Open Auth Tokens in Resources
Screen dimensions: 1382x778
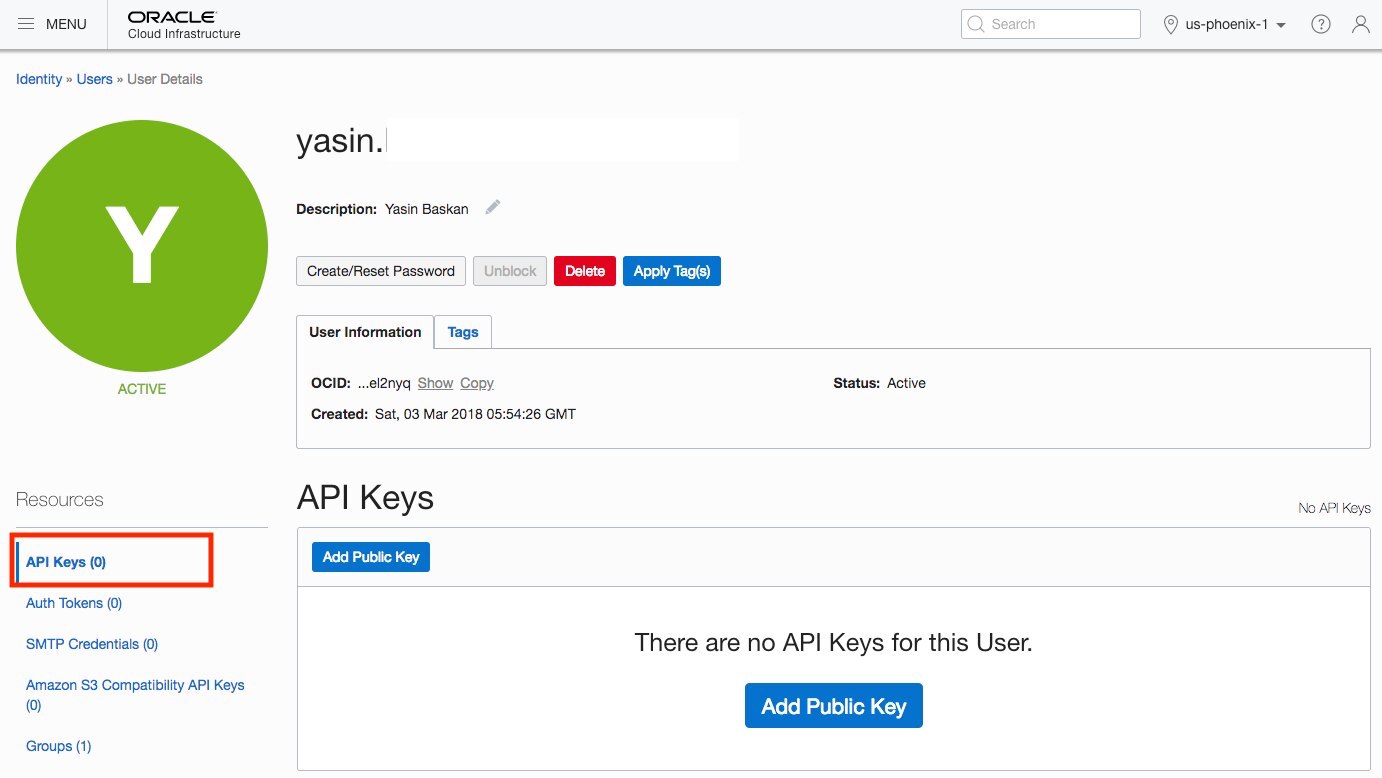74,603
